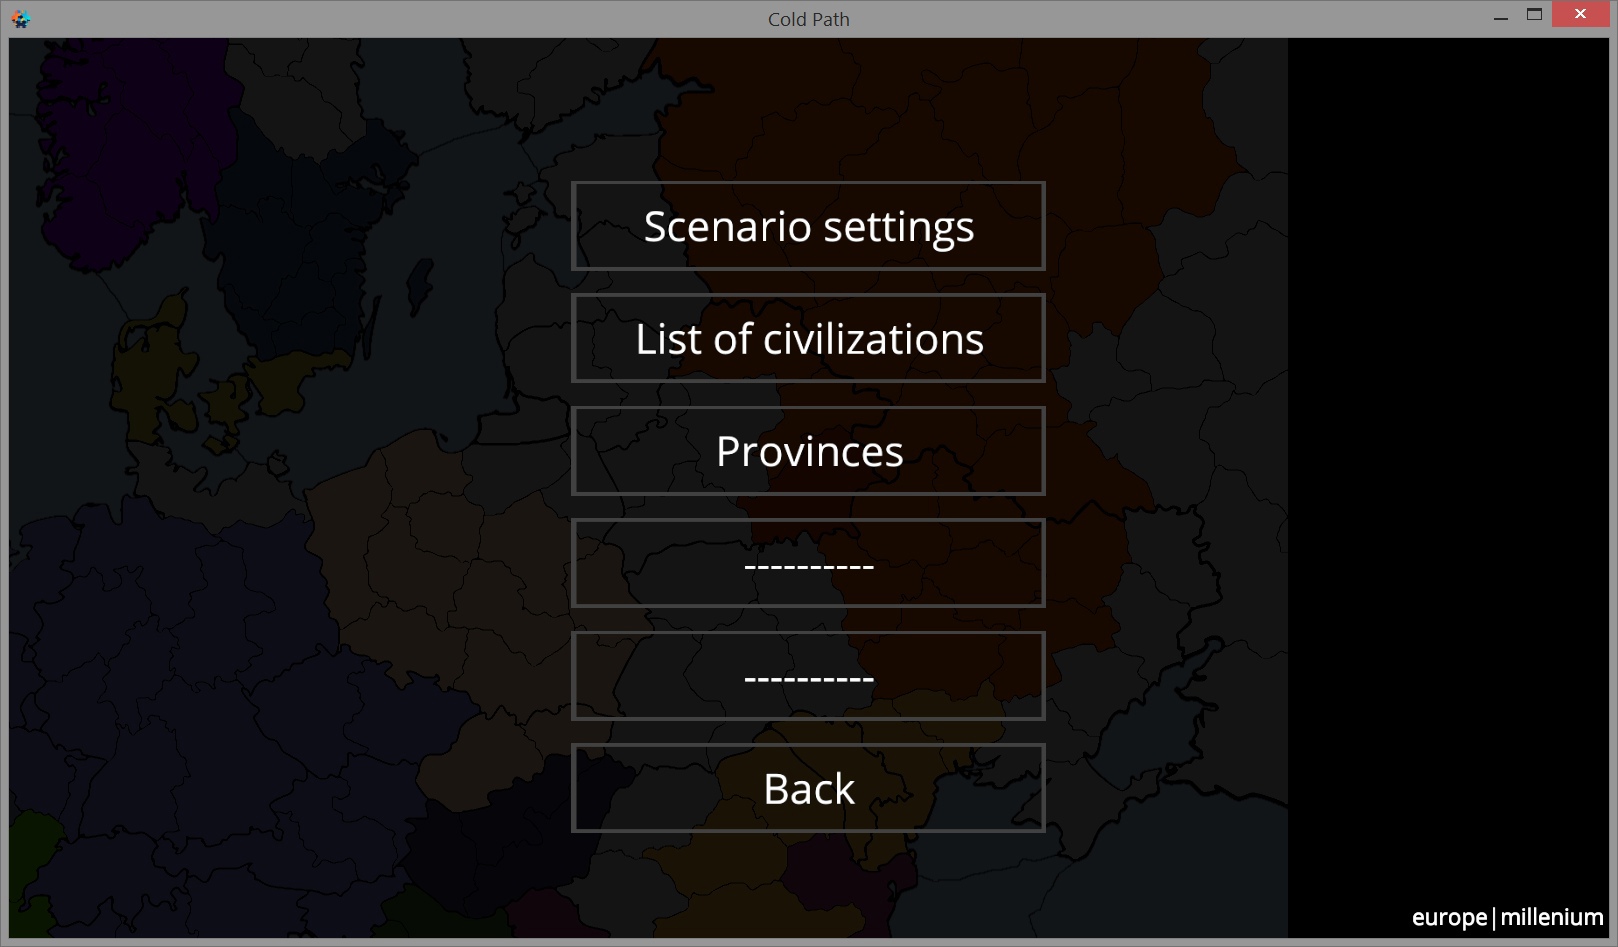
Task: Close the Cold Path window
Action: pos(1580,15)
